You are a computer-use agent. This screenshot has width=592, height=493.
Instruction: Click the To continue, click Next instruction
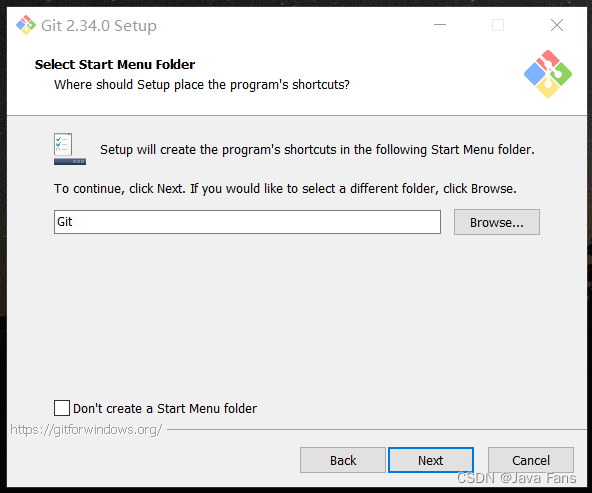pos(285,188)
